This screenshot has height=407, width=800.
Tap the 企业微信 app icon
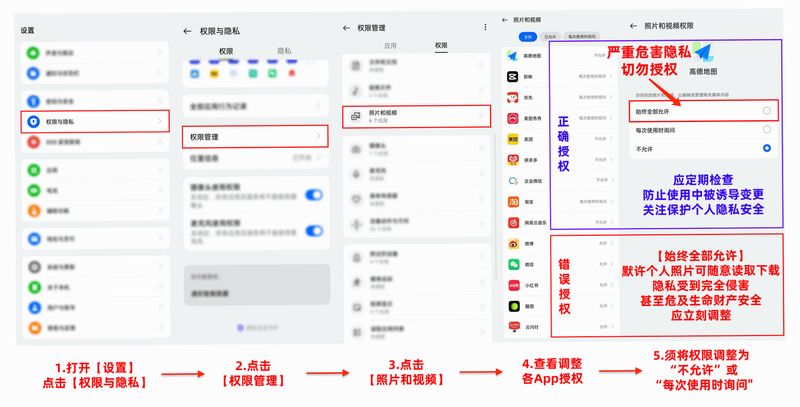513,181
